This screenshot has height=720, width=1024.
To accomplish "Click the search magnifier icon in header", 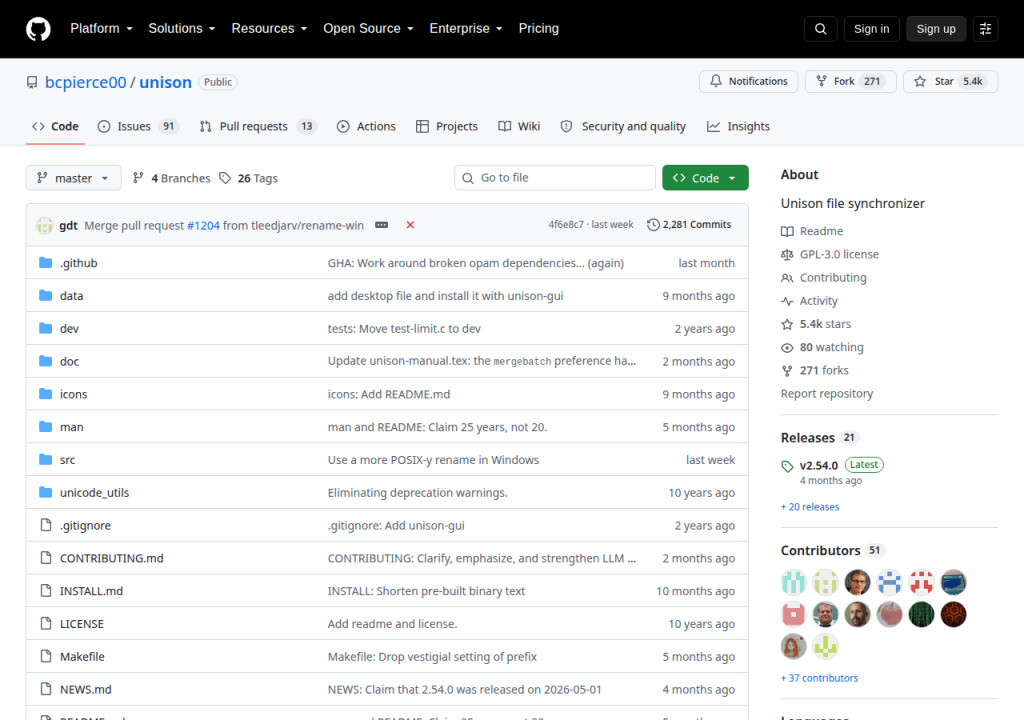I will 820,29.
